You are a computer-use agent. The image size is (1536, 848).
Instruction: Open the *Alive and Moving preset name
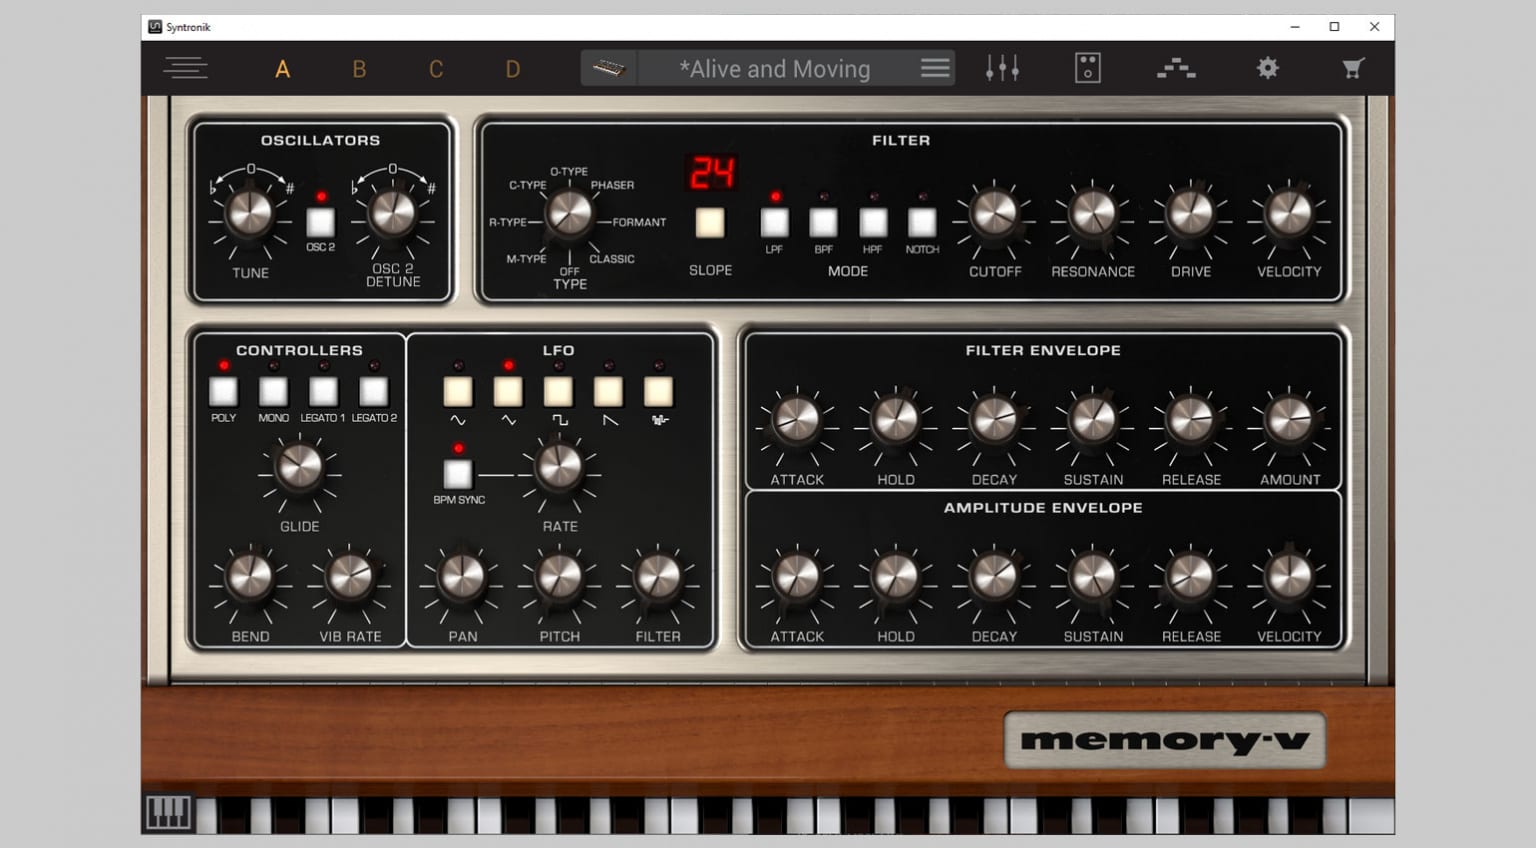click(x=775, y=69)
